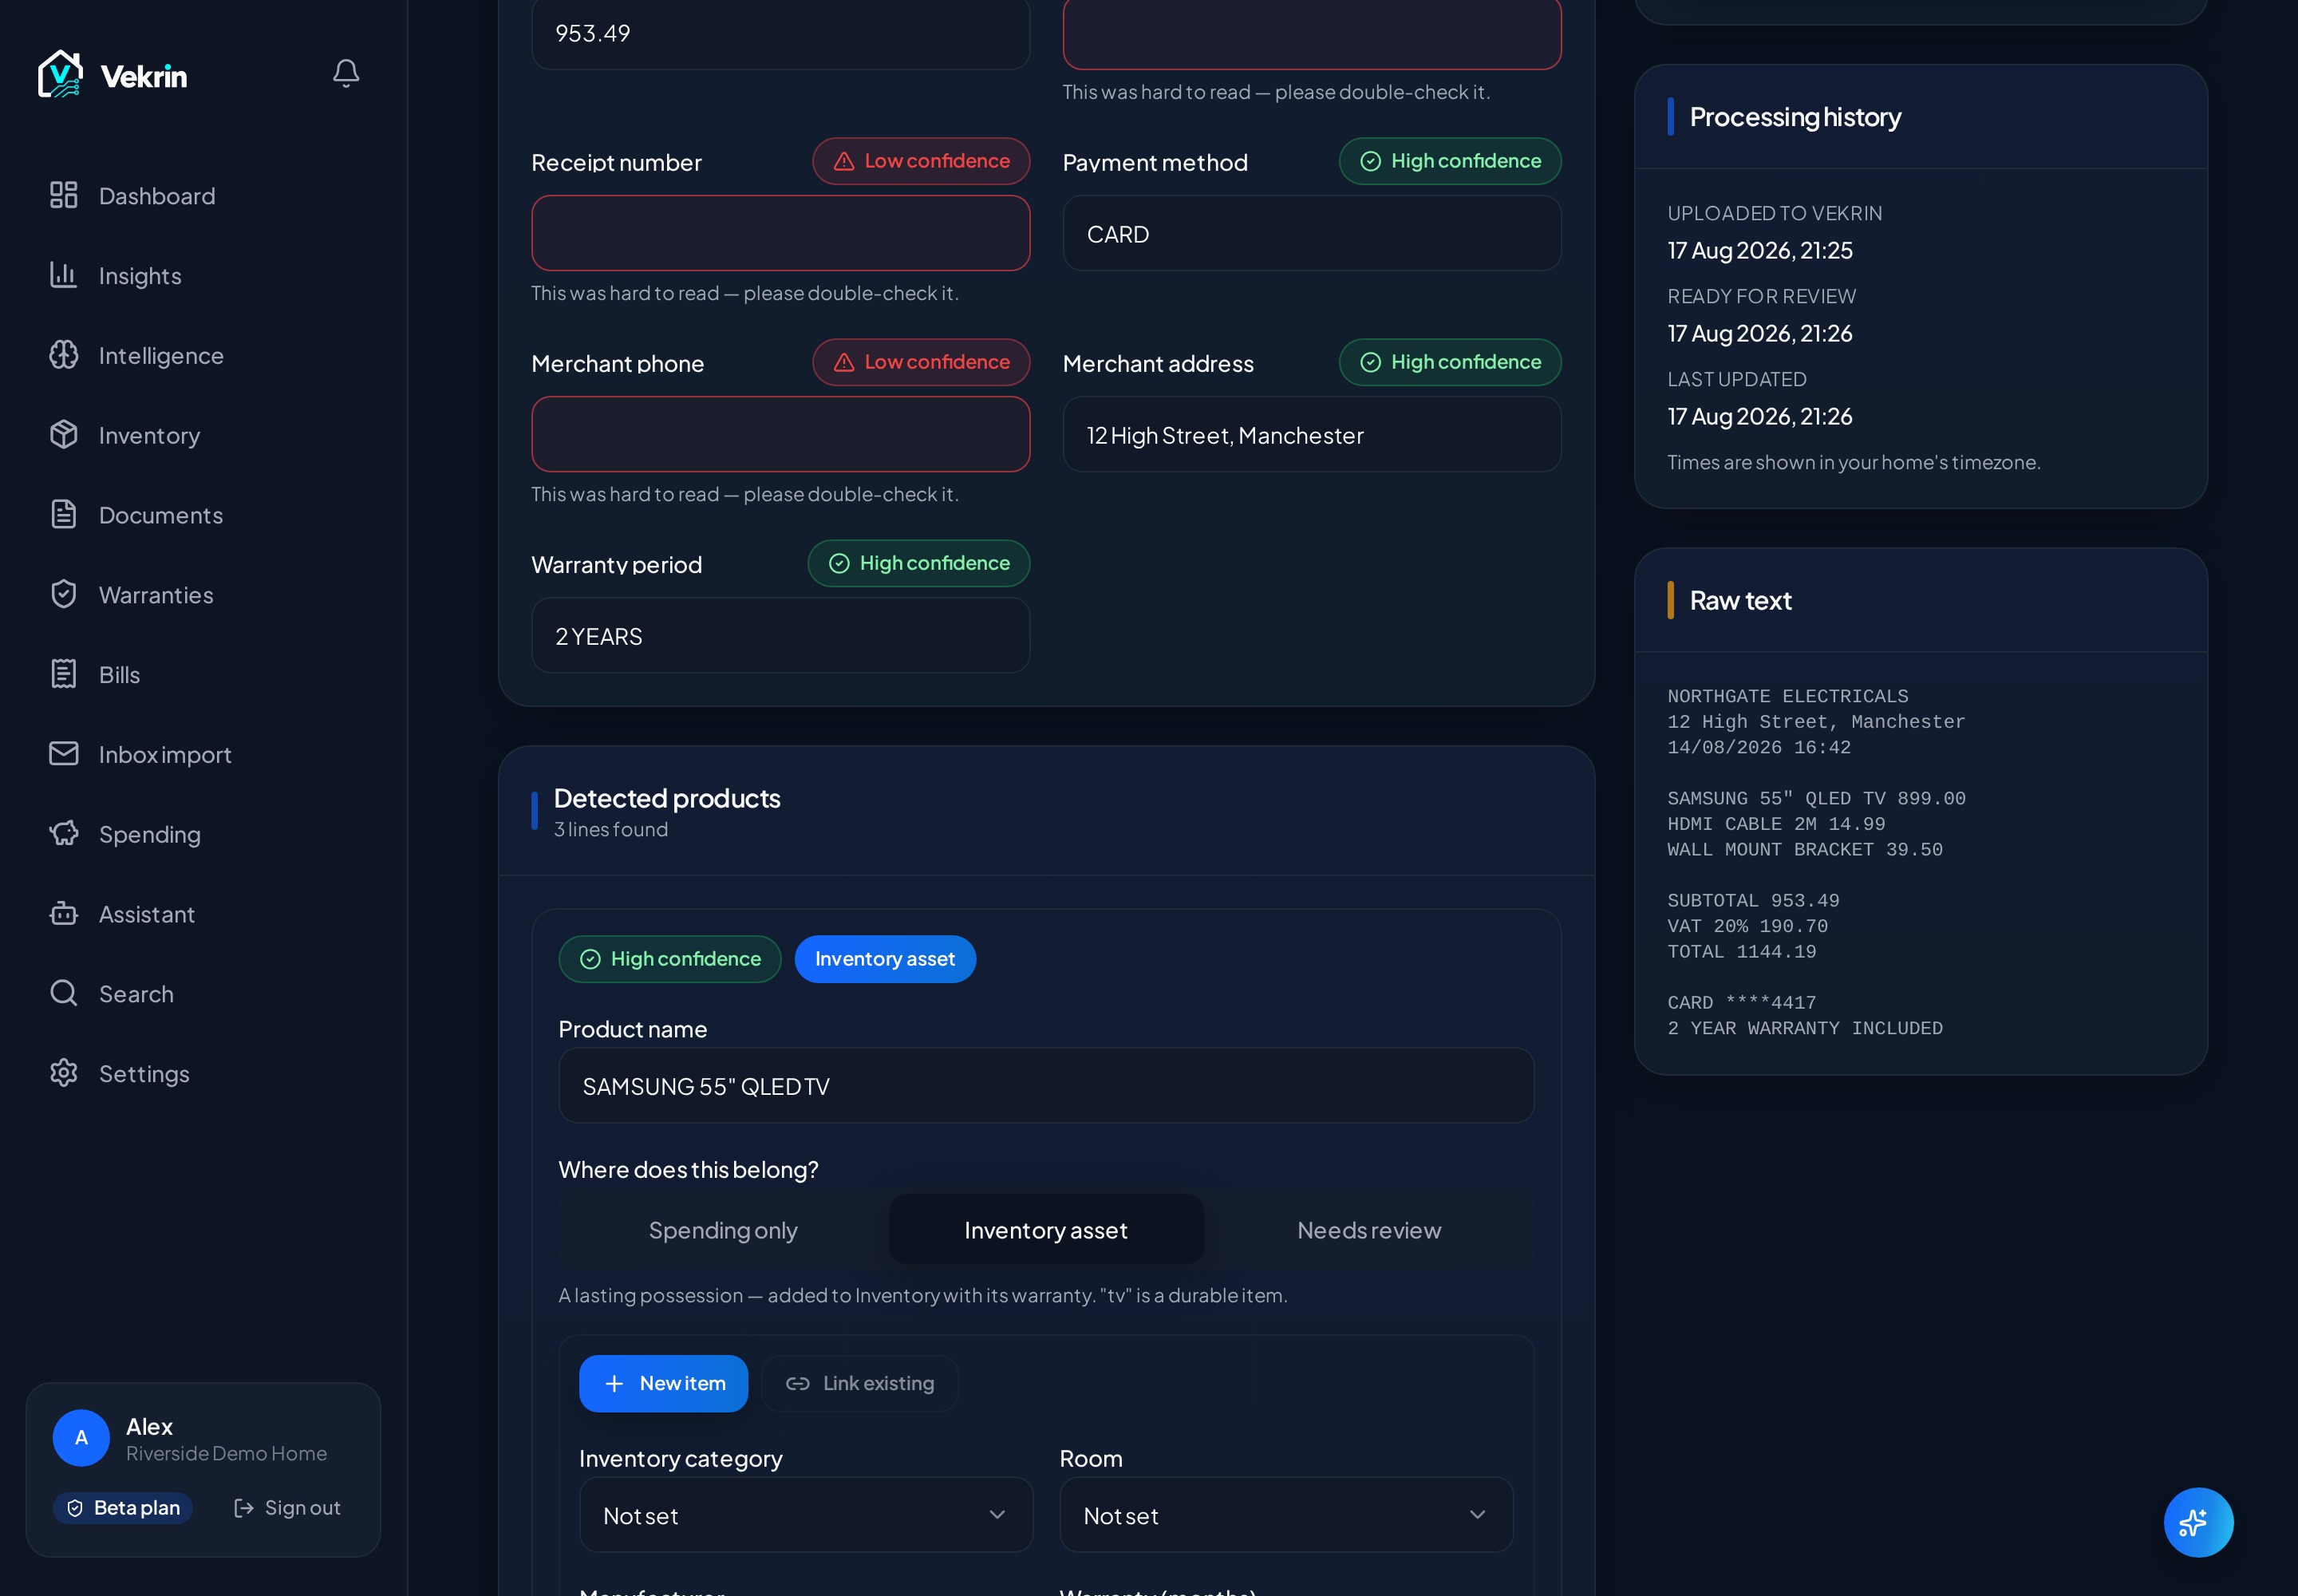
Task: Open the Insights page
Action: (204, 275)
